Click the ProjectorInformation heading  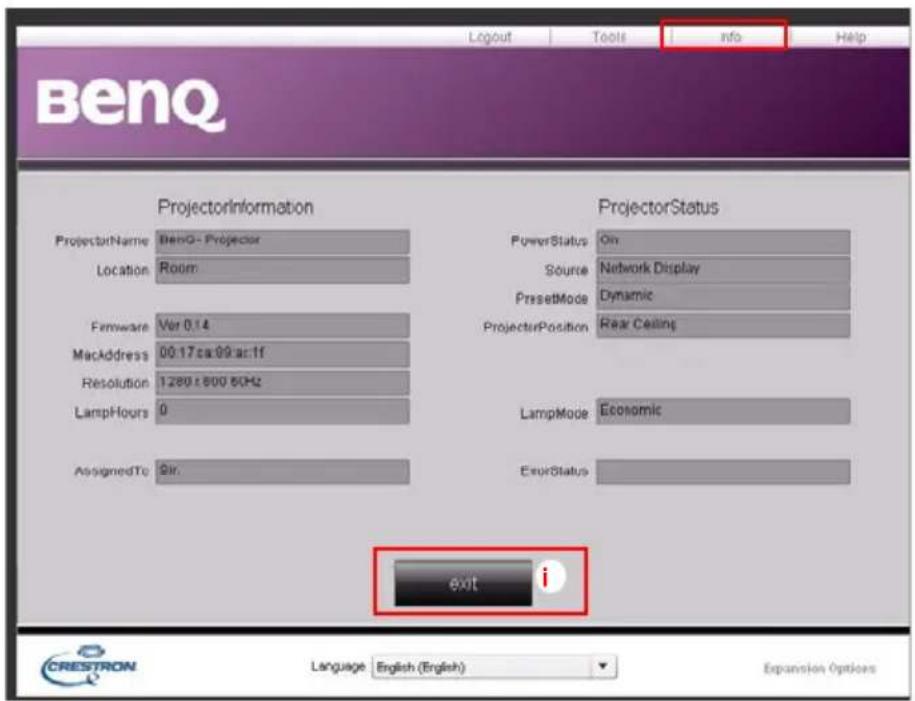tap(235, 207)
